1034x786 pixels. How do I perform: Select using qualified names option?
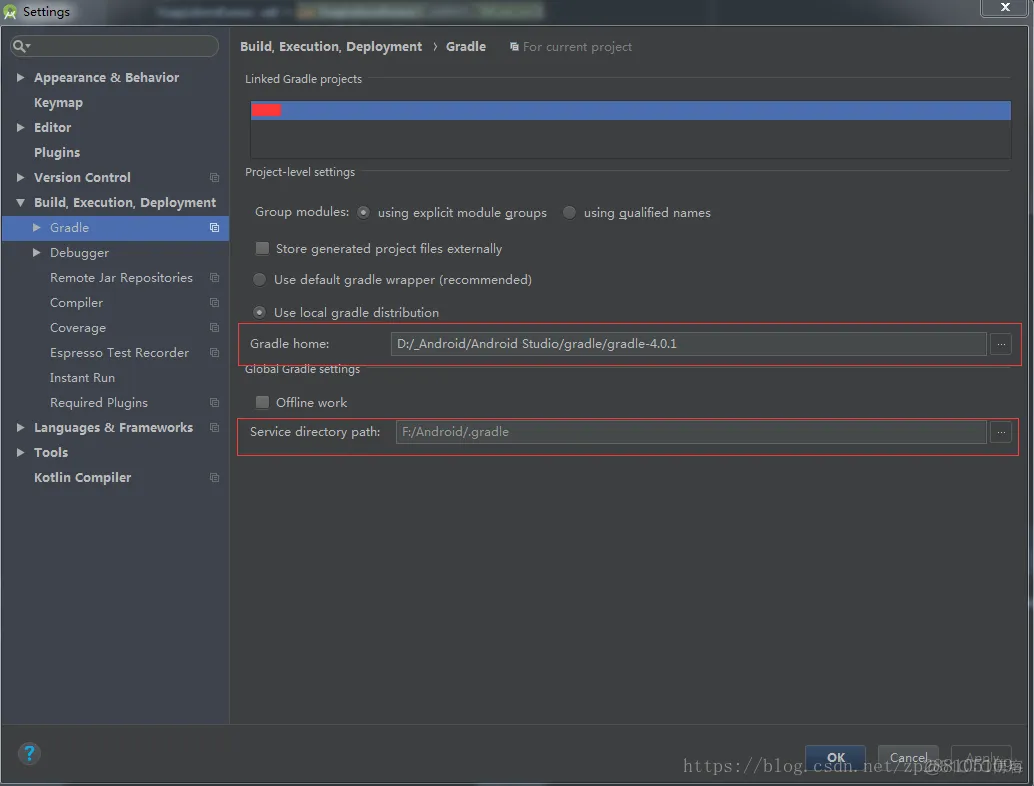pos(569,212)
